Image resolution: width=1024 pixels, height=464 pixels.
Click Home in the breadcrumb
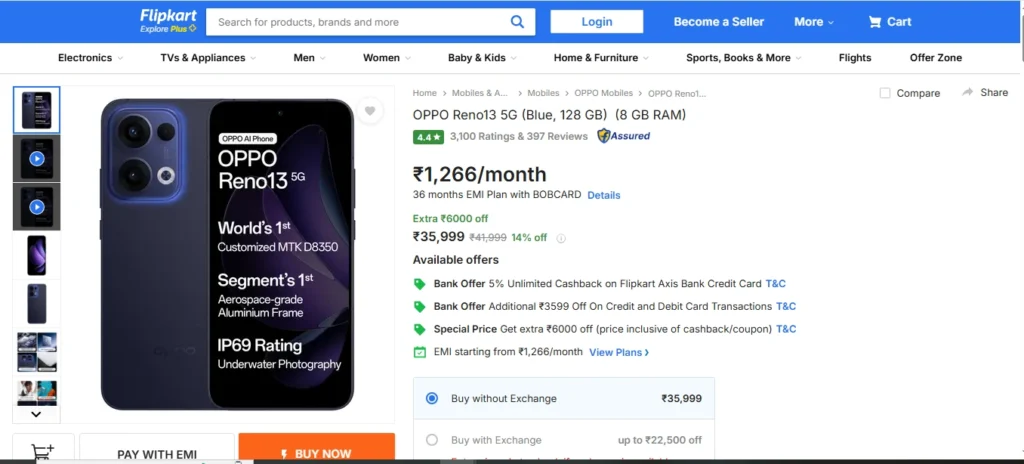pos(424,93)
